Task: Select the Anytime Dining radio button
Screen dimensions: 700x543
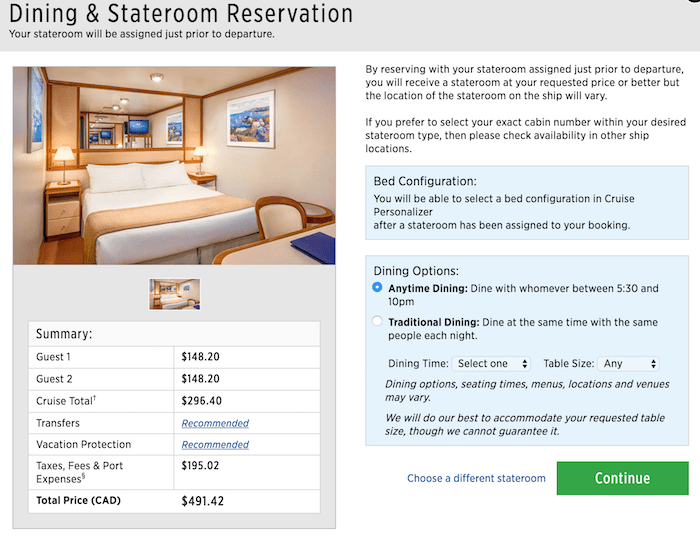Action: 377,287
